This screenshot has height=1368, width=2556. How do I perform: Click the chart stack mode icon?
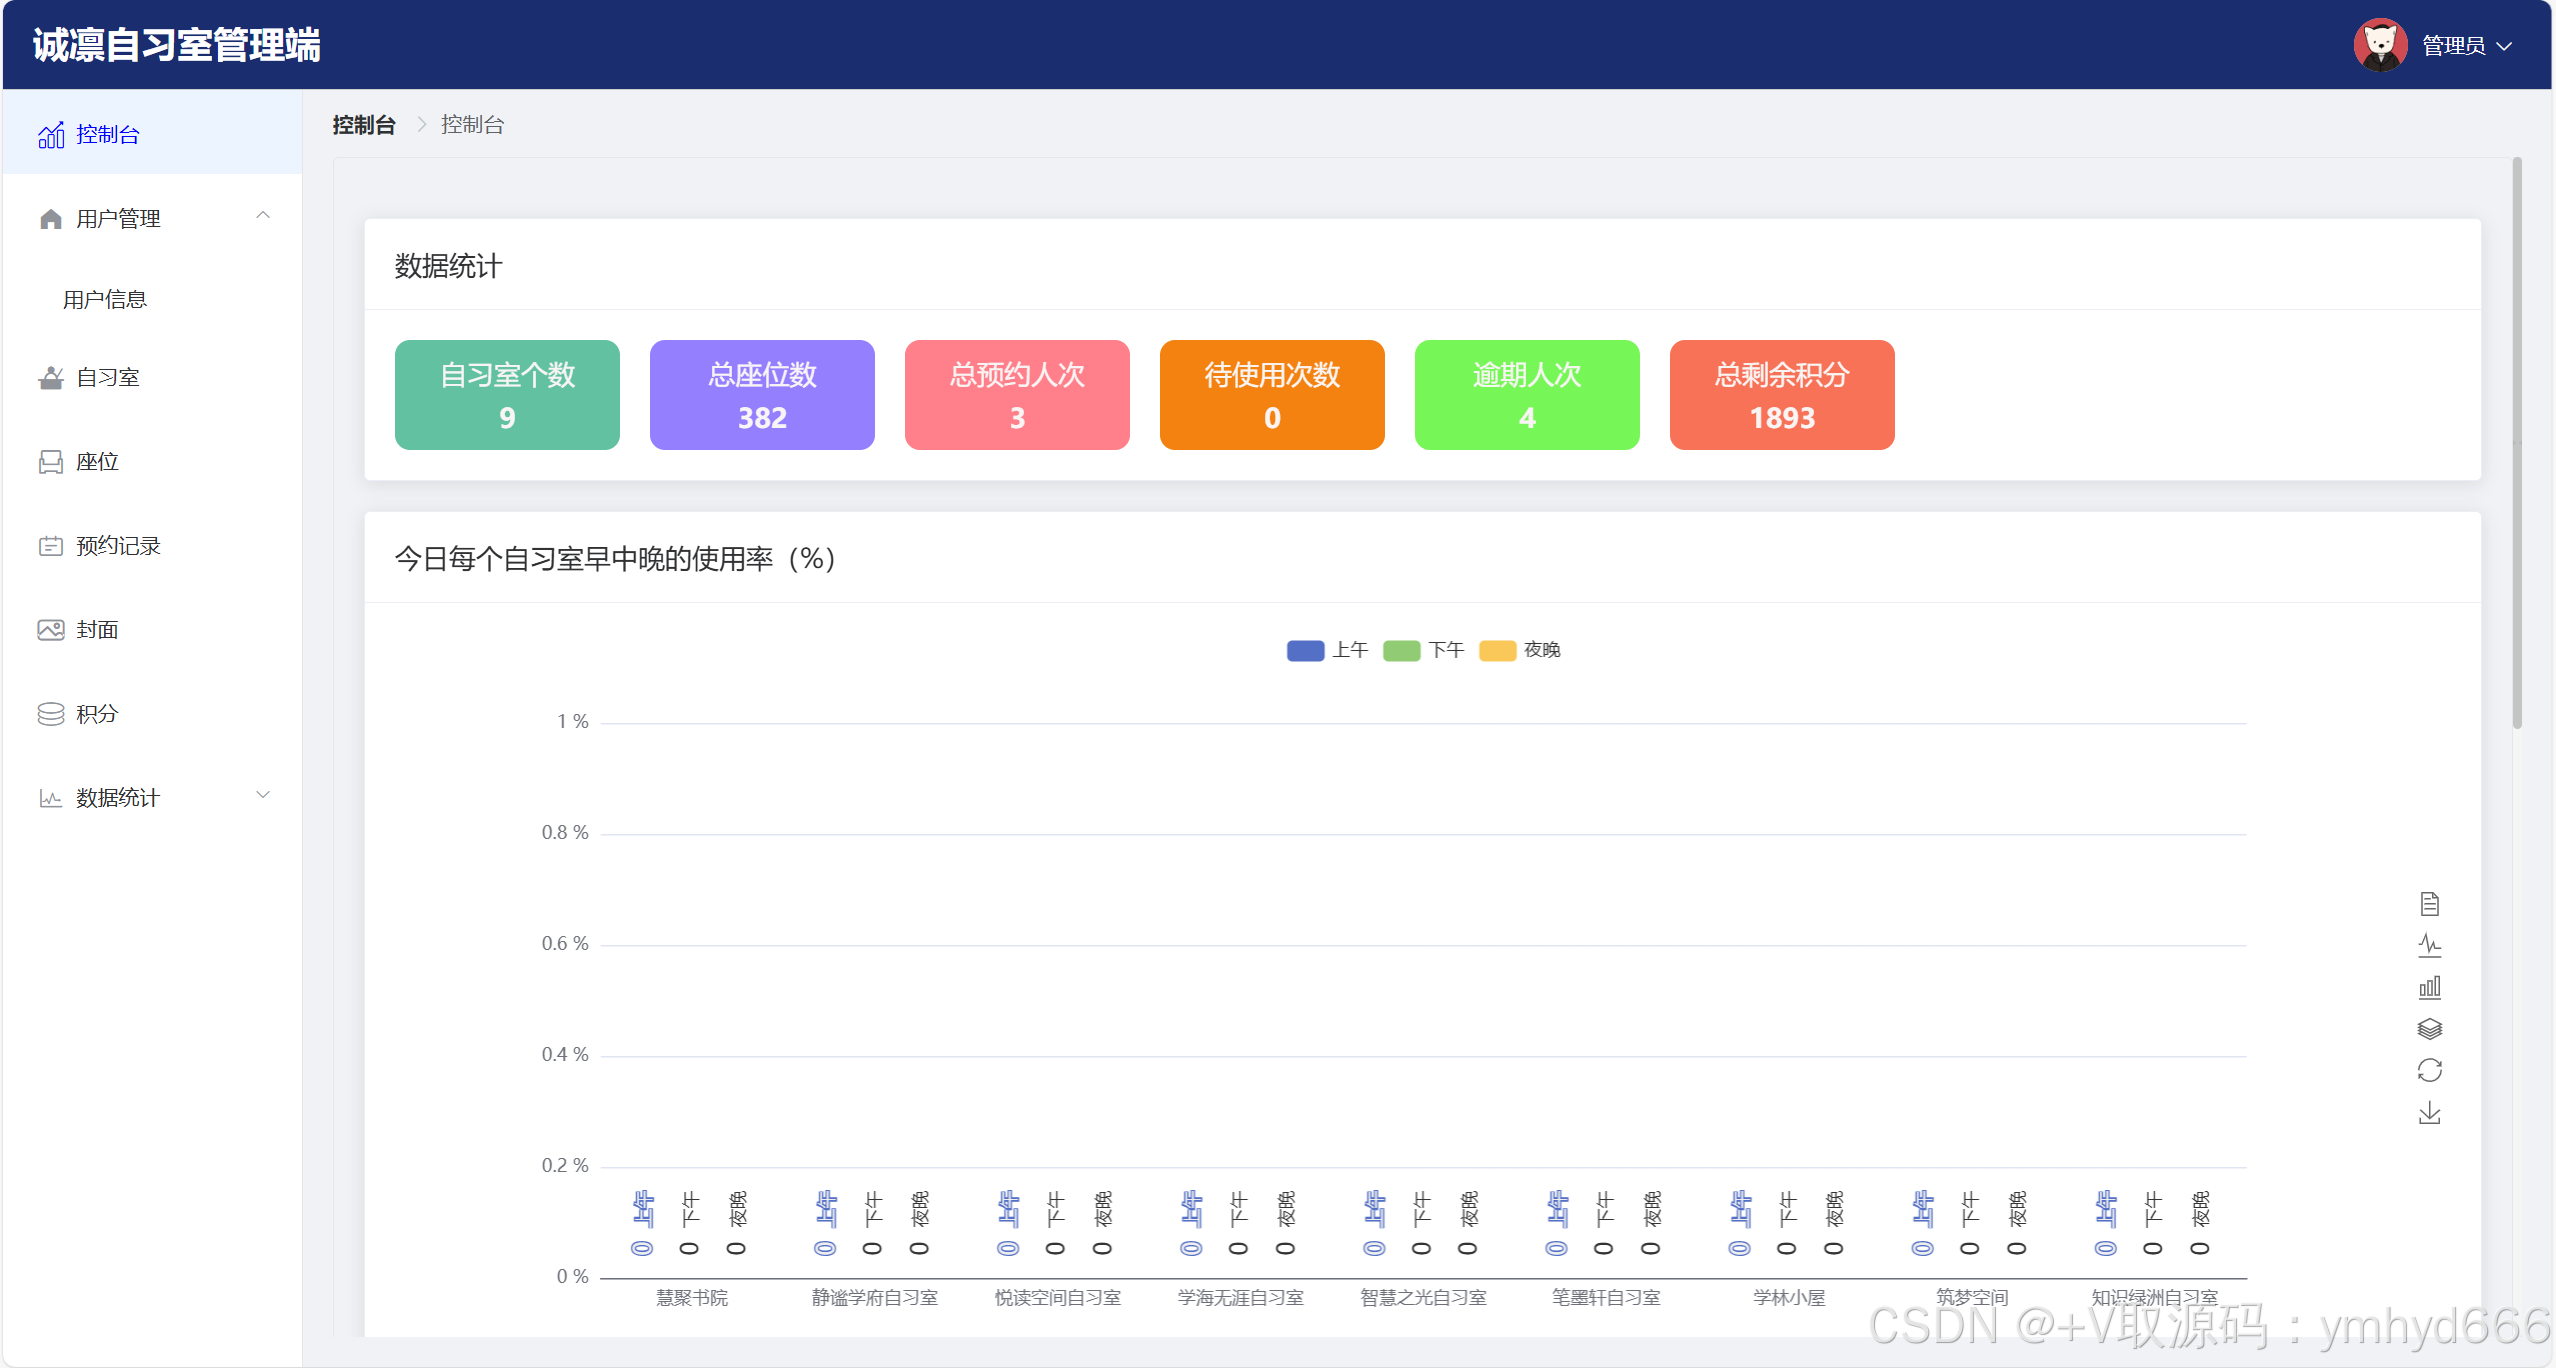pyautogui.click(x=2429, y=1029)
